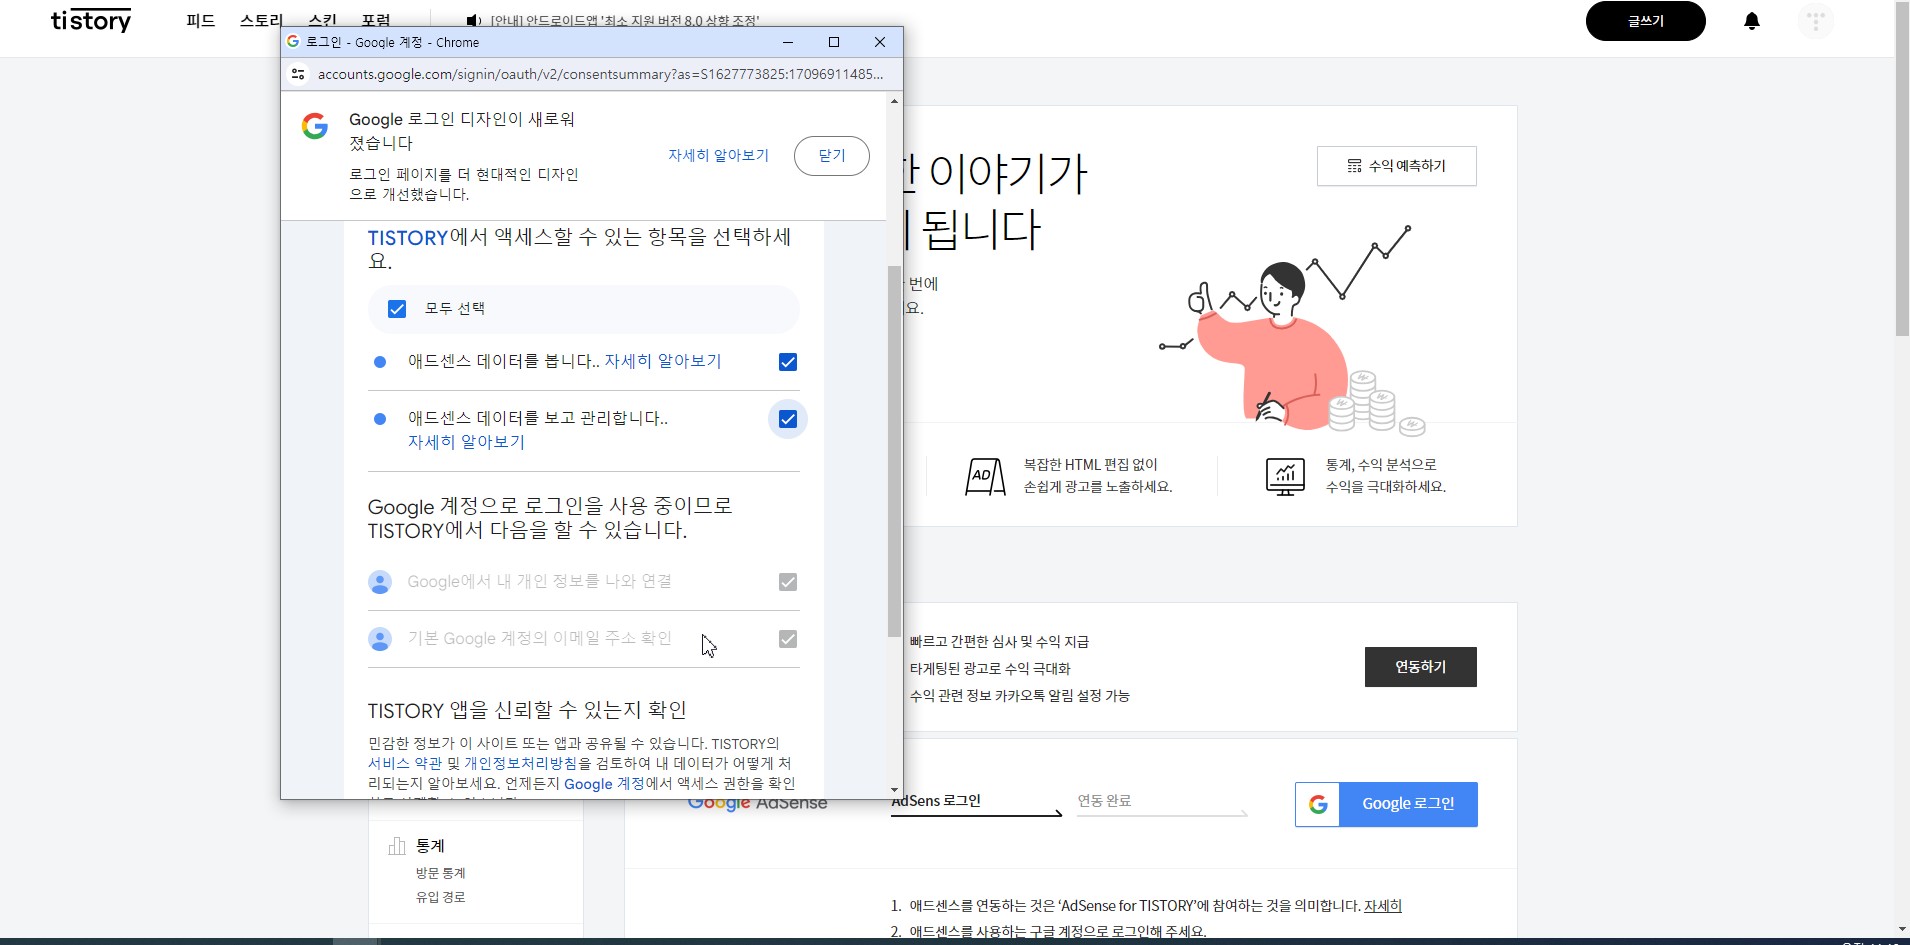Click the 통계 sidebar heading

(430, 846)
